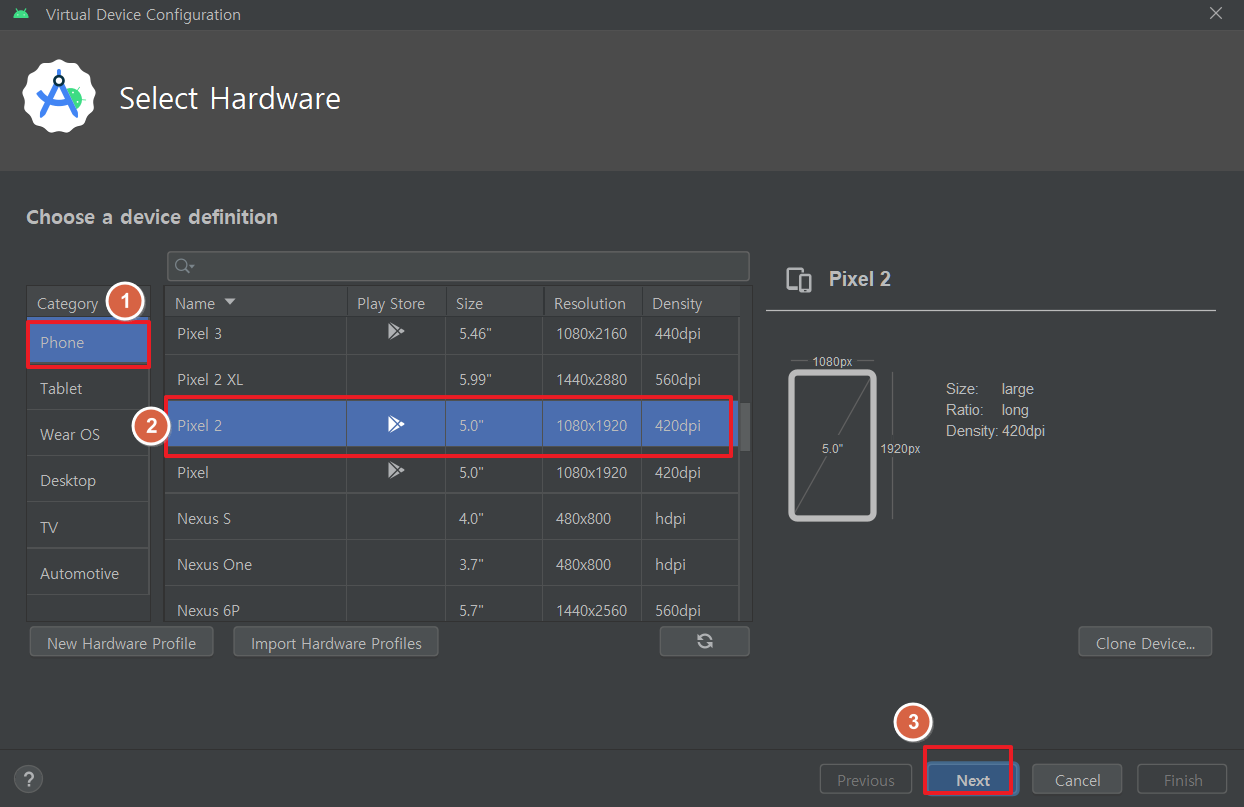The width and height of the screenshot is (1244, 807).
Task: Select the Nexus S device row
Action: pos(452,518)
